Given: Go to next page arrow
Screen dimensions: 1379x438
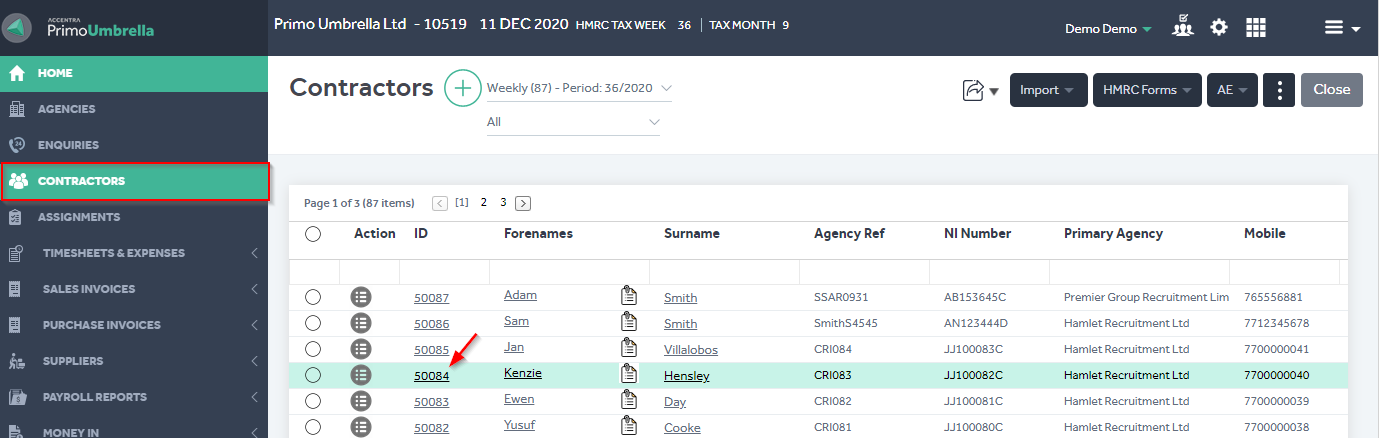Looking at the screenshot, I should [x=522, y=203].
